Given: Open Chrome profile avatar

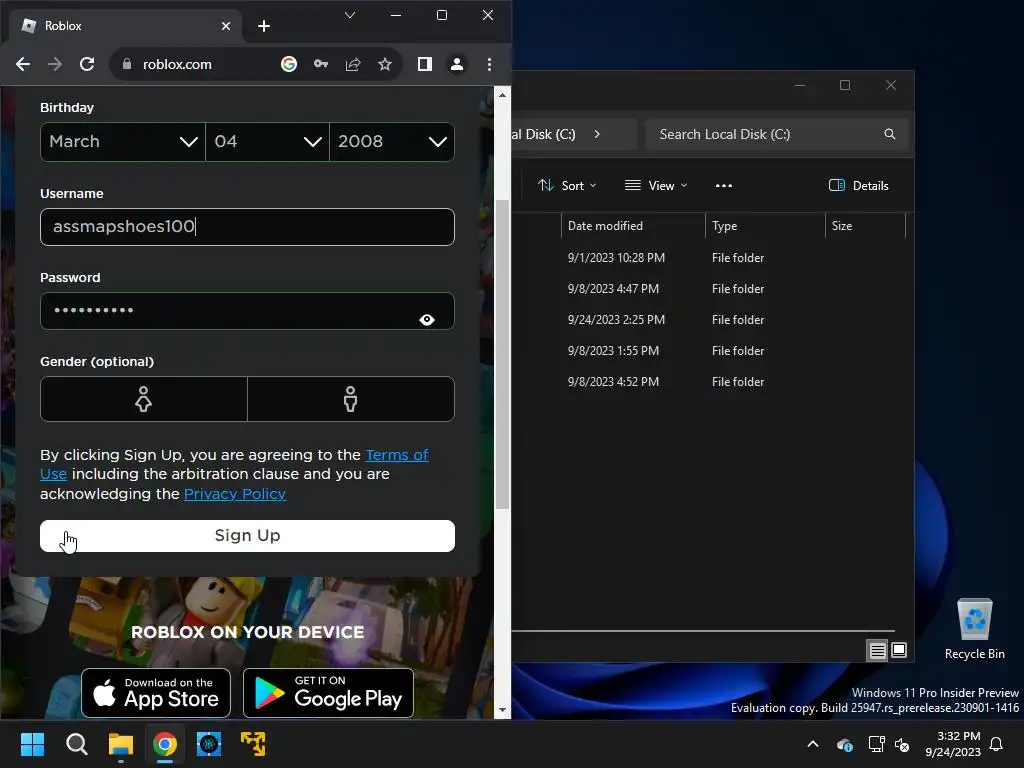Looking at the screenshot, I should (x=456, y=64).
